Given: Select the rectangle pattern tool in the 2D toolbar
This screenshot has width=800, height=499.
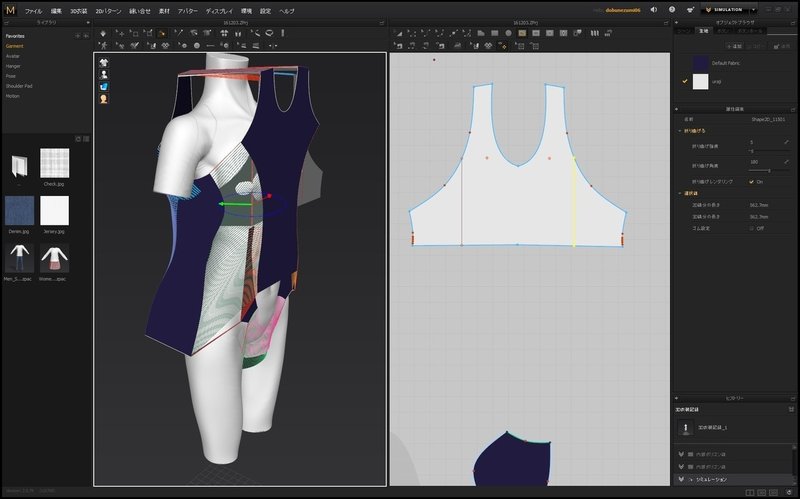Looking at the screenshot, I should (494, 33).
